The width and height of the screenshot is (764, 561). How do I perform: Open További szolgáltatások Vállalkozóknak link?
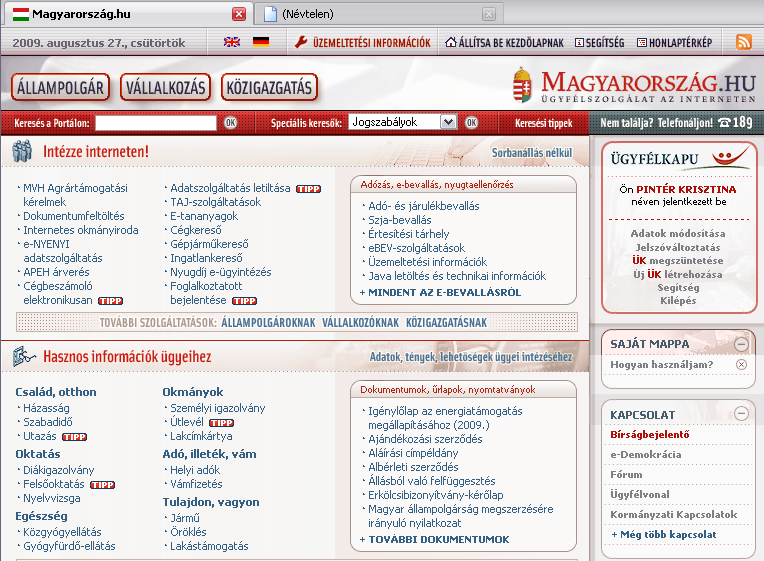click(361, 323)
